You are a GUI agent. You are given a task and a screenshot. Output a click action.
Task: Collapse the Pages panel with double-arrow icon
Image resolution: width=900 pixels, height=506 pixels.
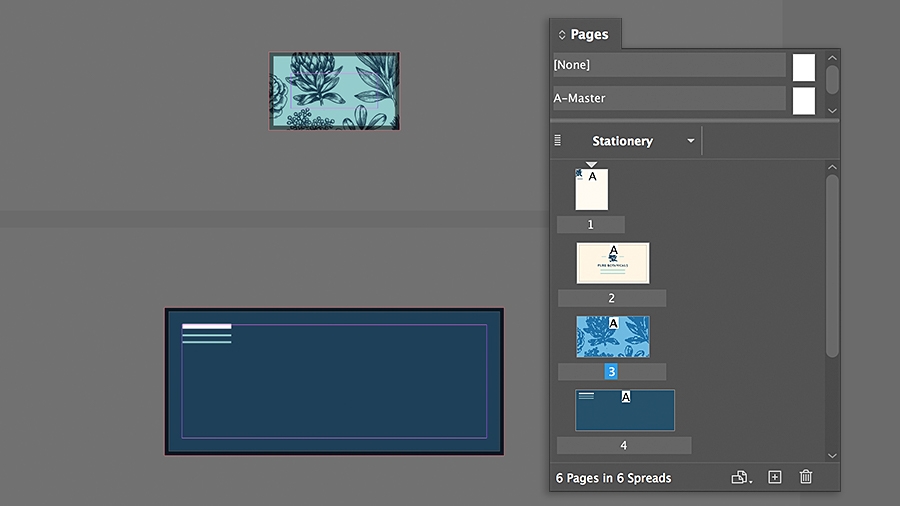coord(562,35)
